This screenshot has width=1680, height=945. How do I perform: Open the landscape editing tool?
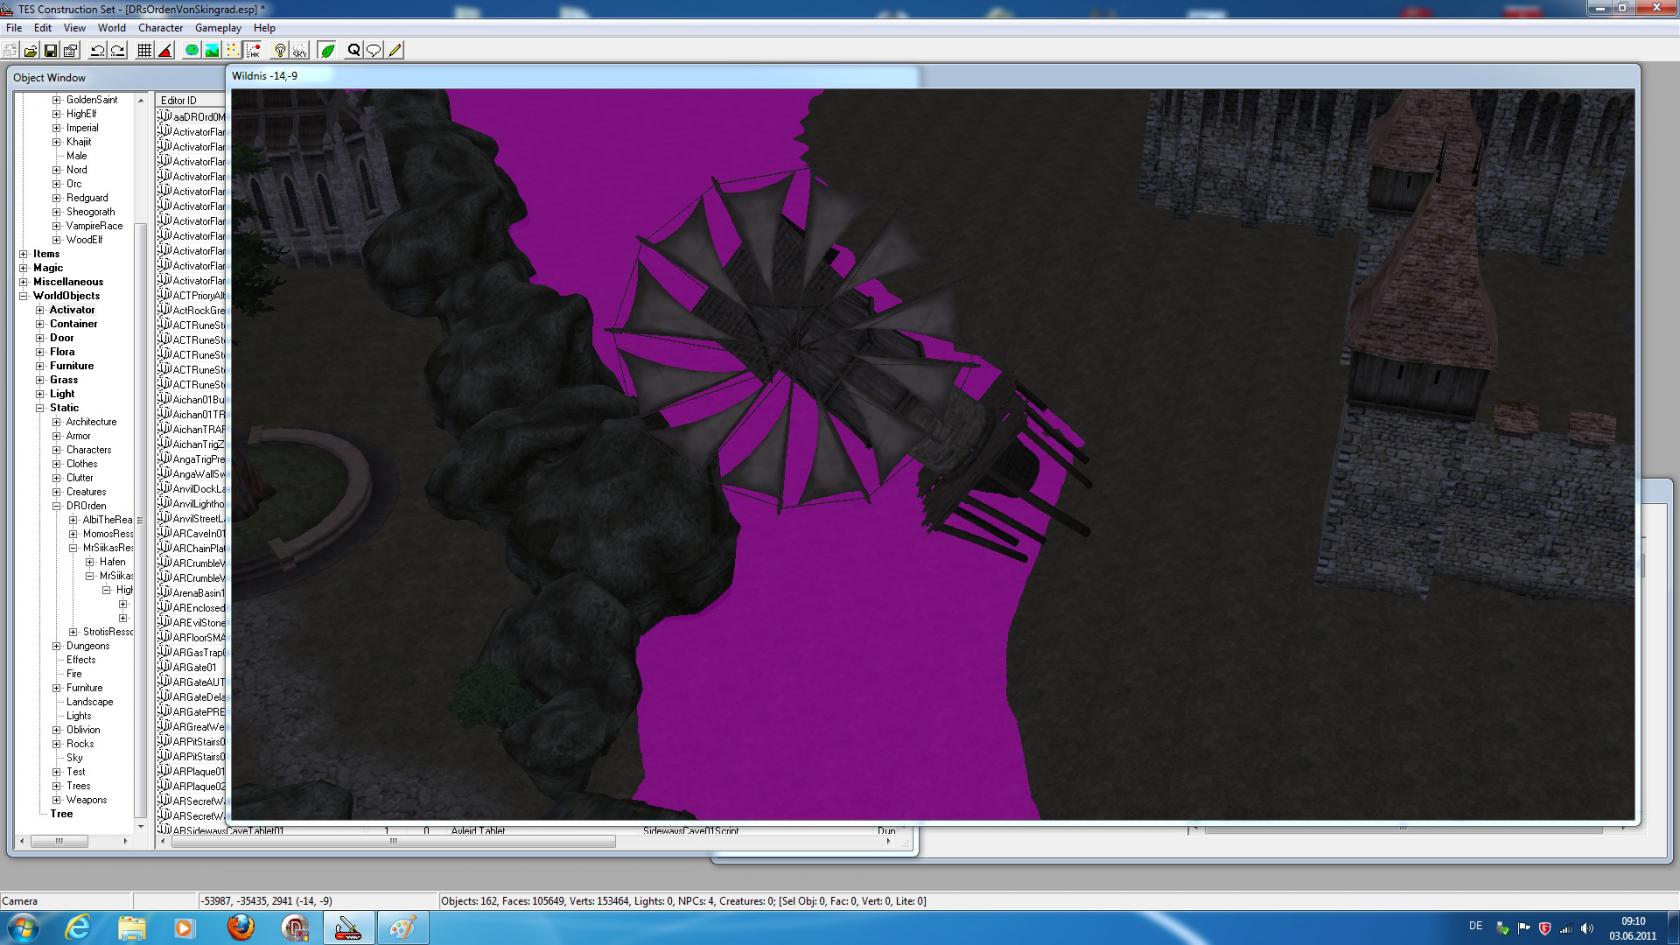(x=212, y=50)
